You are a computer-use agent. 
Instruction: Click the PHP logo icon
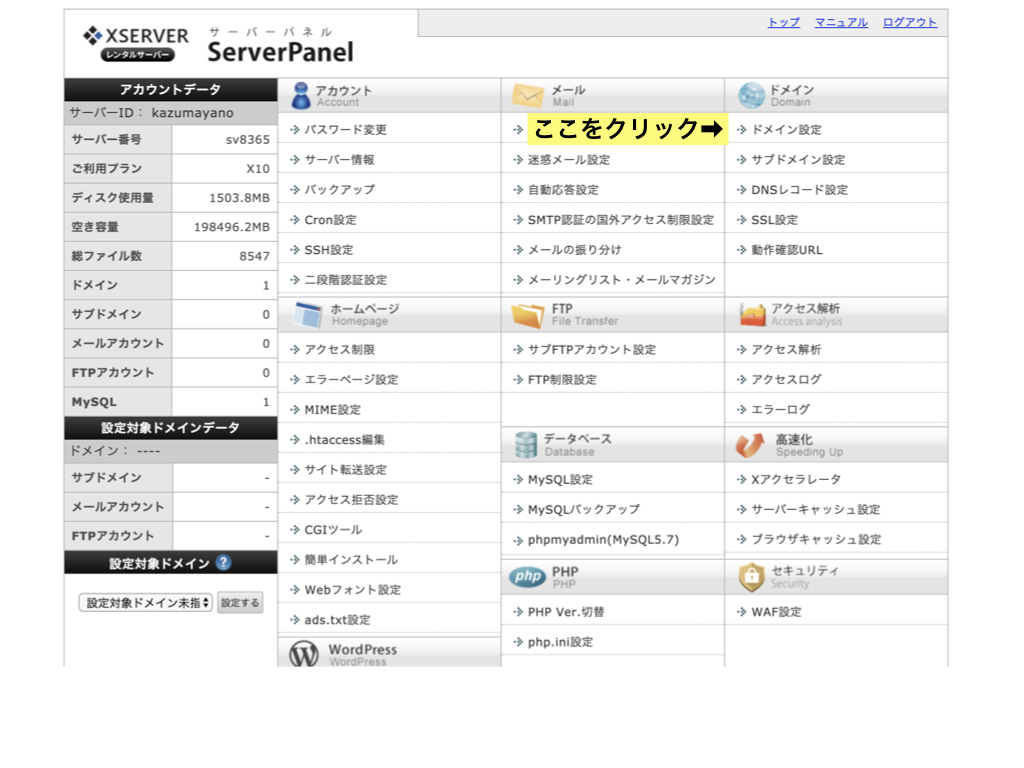pyautogui.click(x=528, y=576)
